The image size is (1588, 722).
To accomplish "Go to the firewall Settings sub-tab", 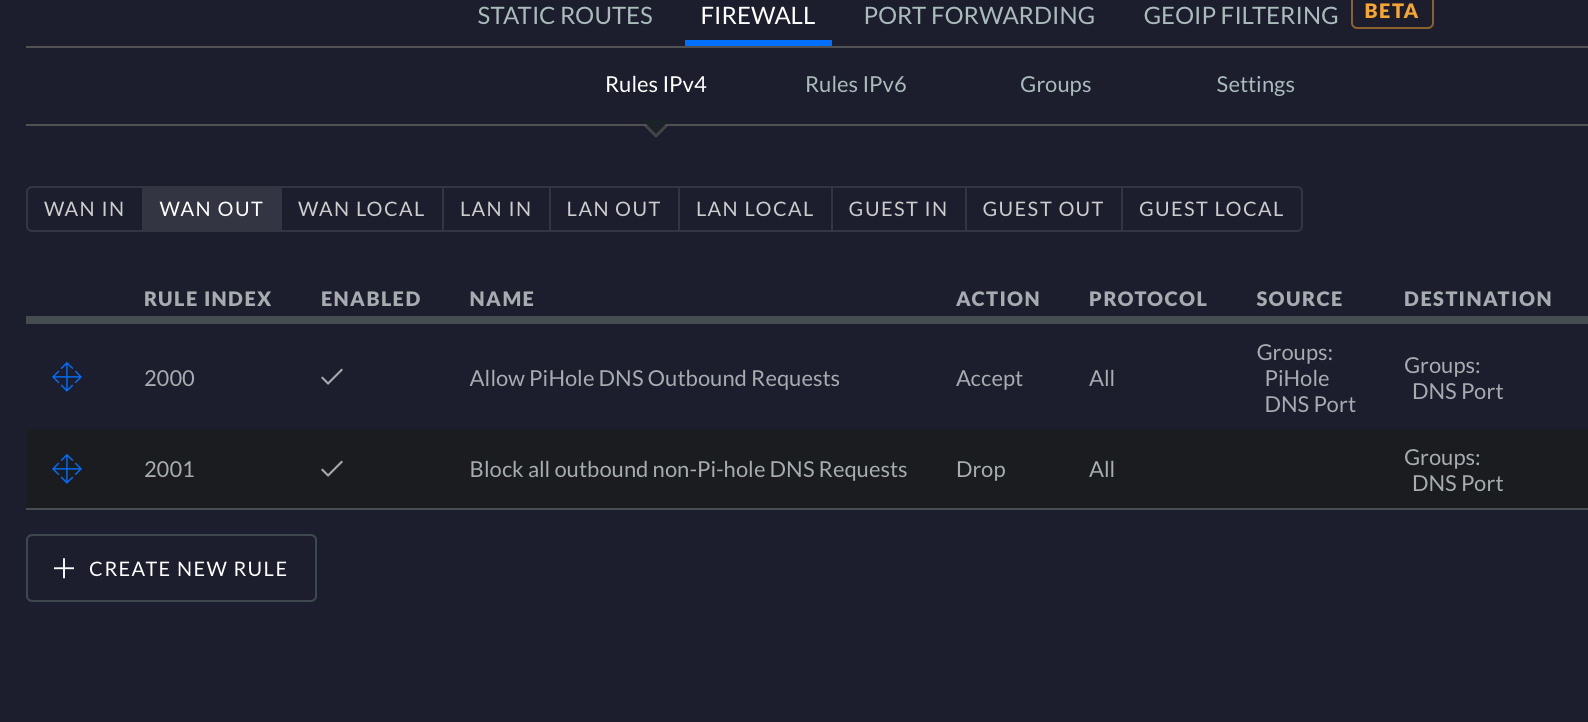I will click(x=1255, y=84).
